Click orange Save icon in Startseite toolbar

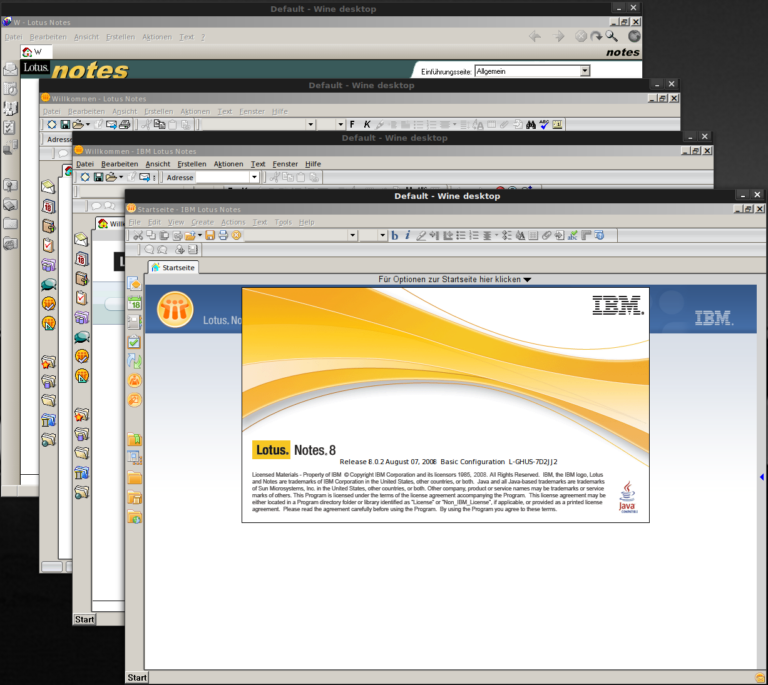pyautogui.click(x=210, y=236)
